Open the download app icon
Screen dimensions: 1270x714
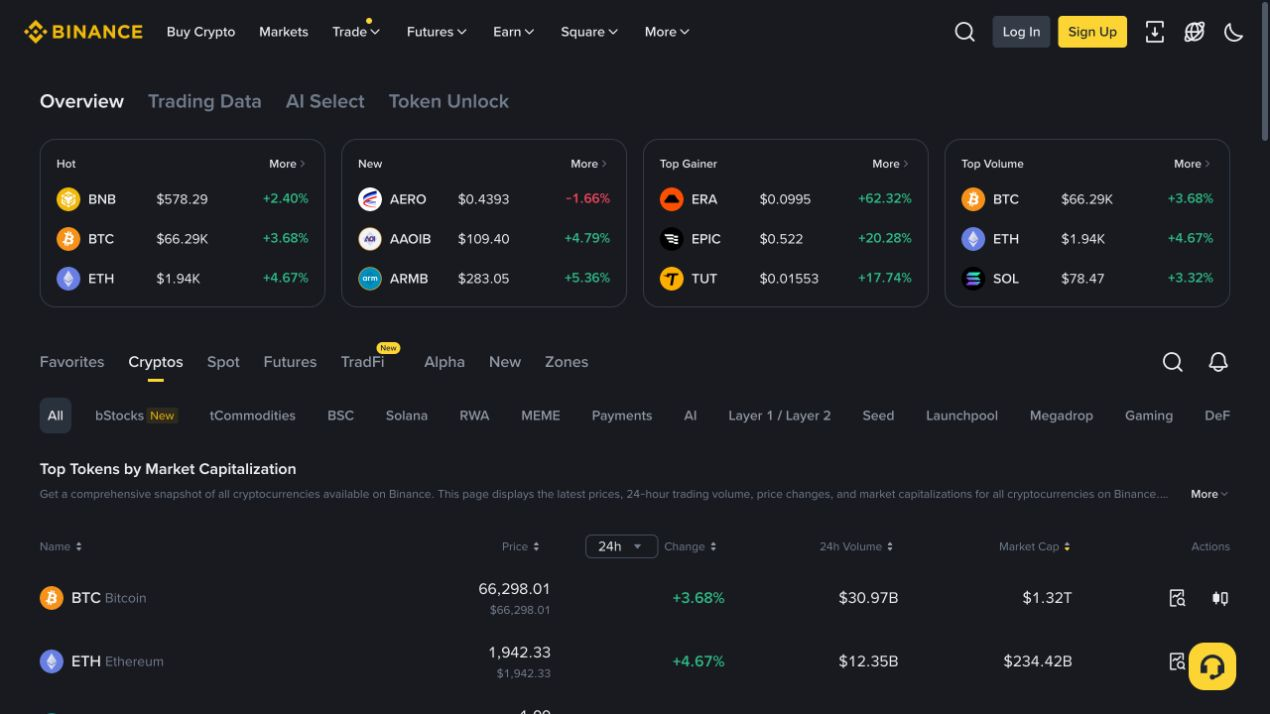pos(1154,32)
